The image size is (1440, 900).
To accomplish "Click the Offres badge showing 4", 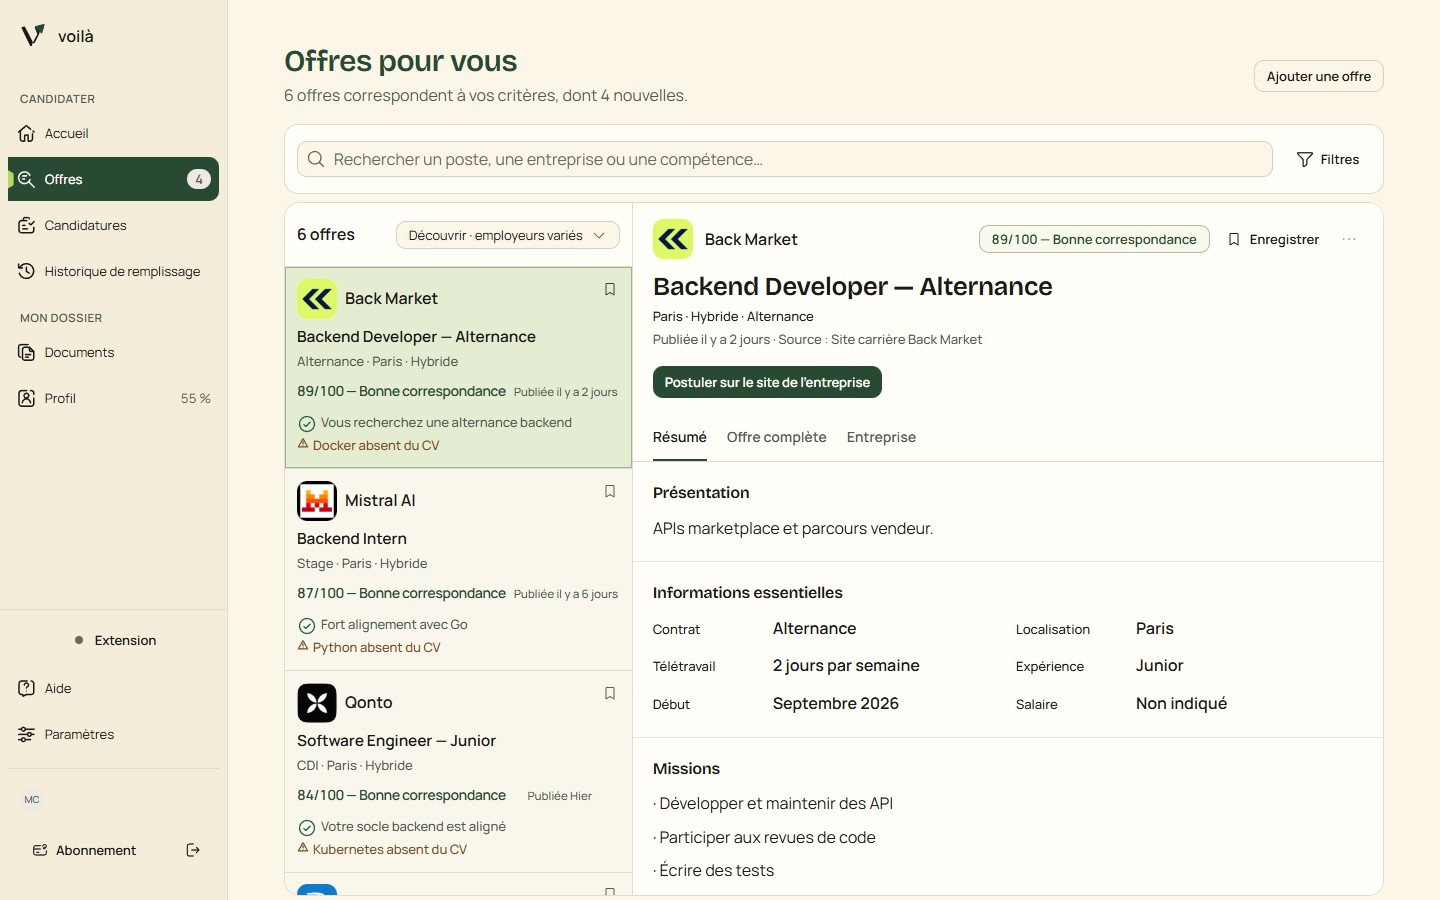I will (x=199, y=179).
